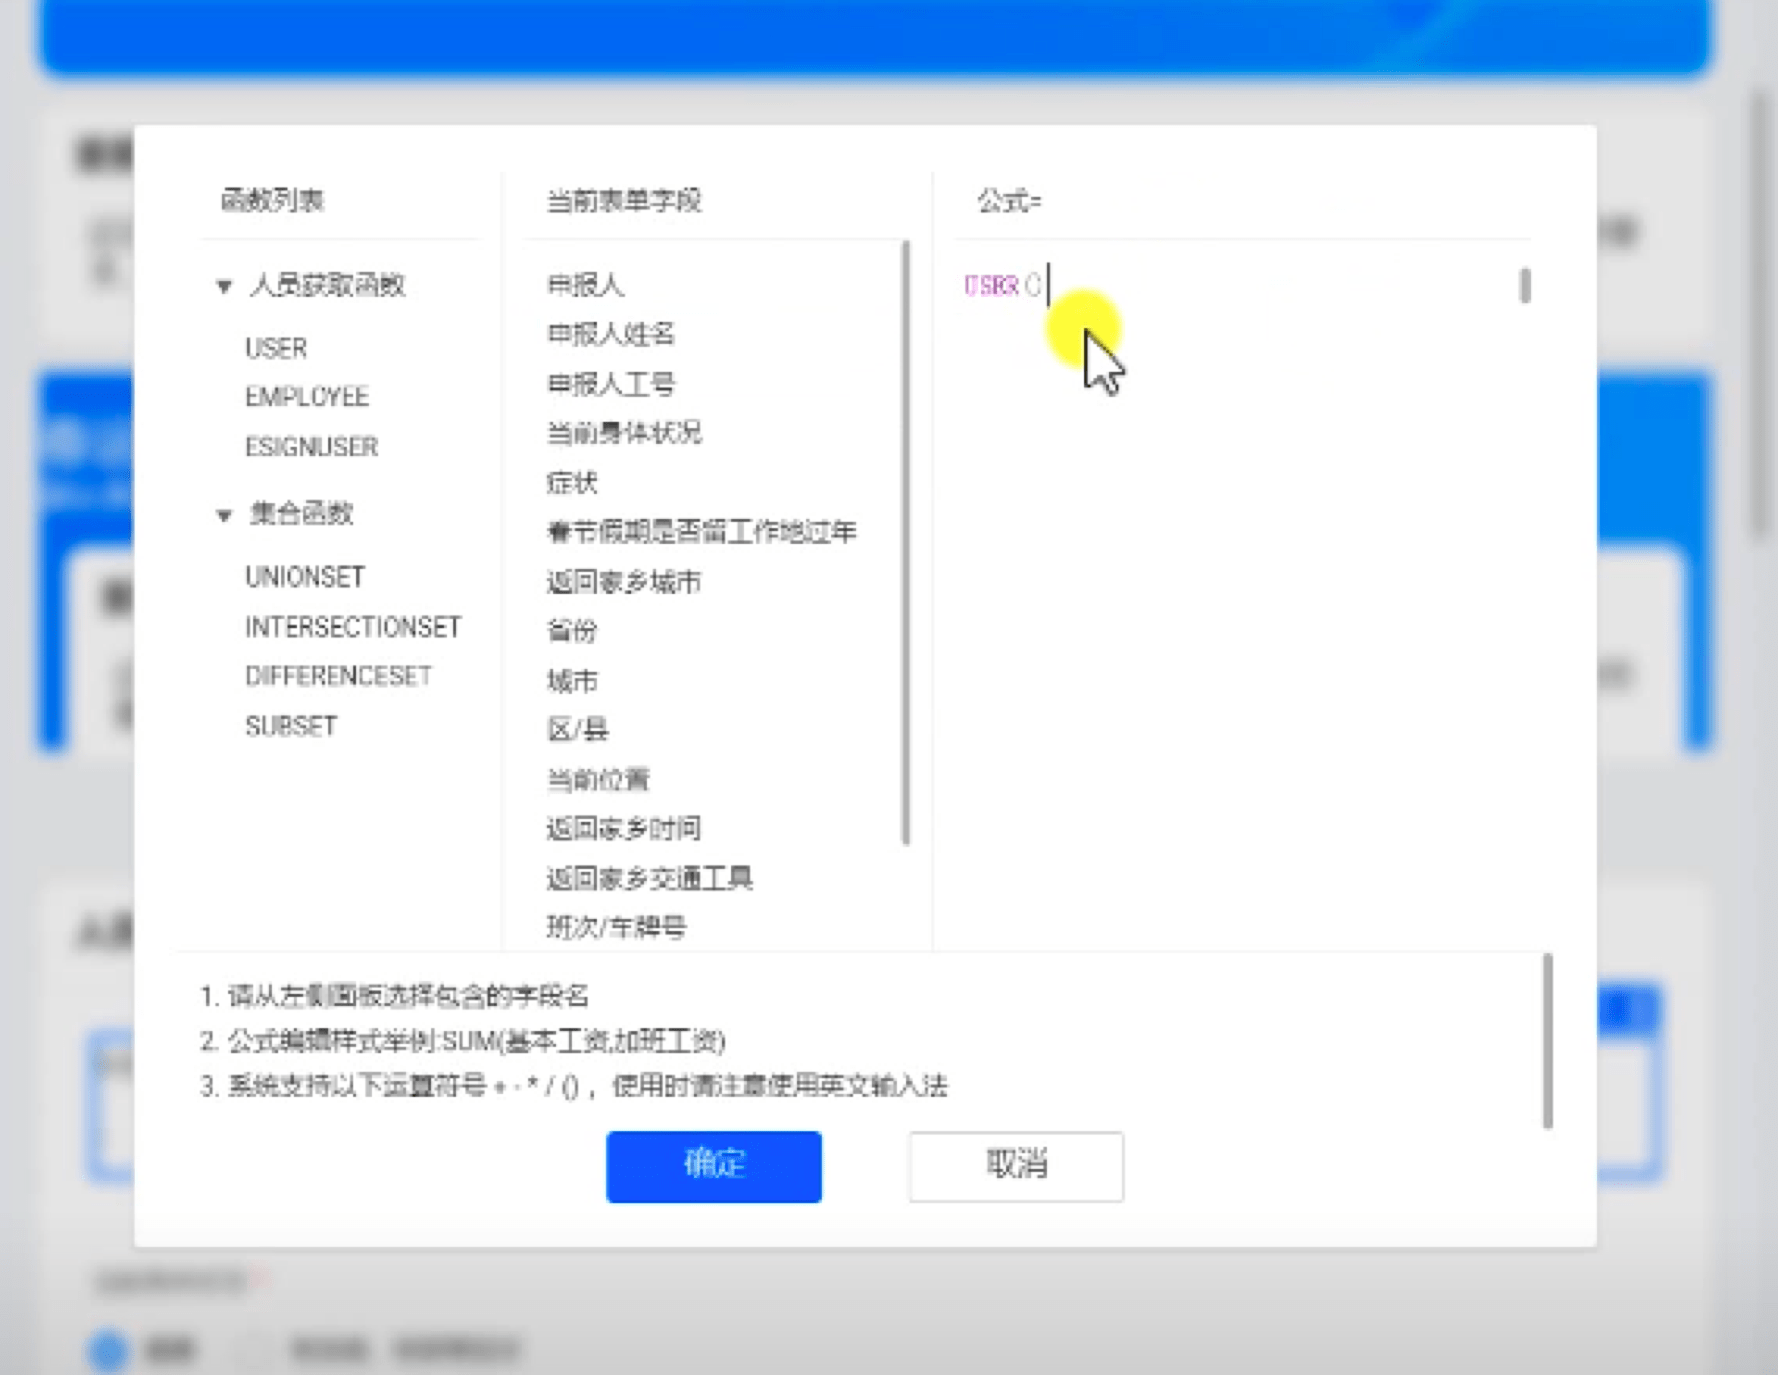Screen dimensions: 1778x1375
Task: Pick the UNIONSET function
Action: [305, 577]
